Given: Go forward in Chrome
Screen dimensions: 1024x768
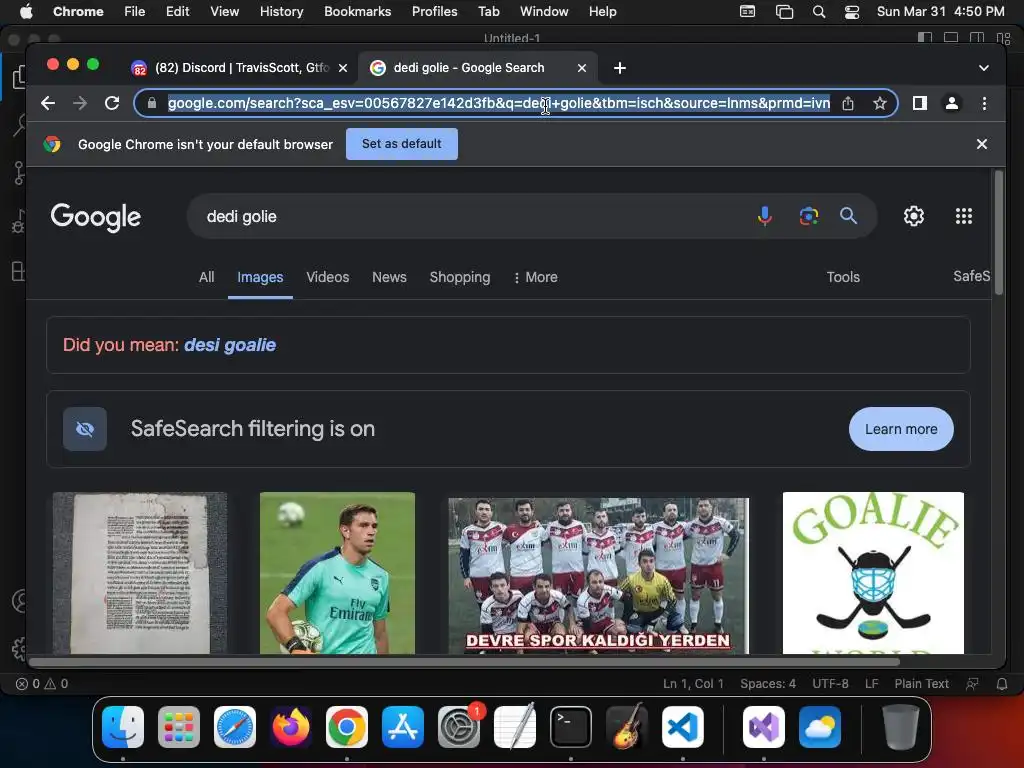Looking at the screenshot, I should click(80, 103).
